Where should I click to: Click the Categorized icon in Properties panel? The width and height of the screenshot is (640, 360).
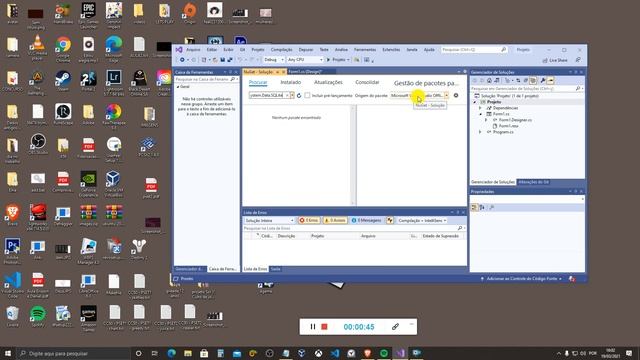tap(474, 207)
